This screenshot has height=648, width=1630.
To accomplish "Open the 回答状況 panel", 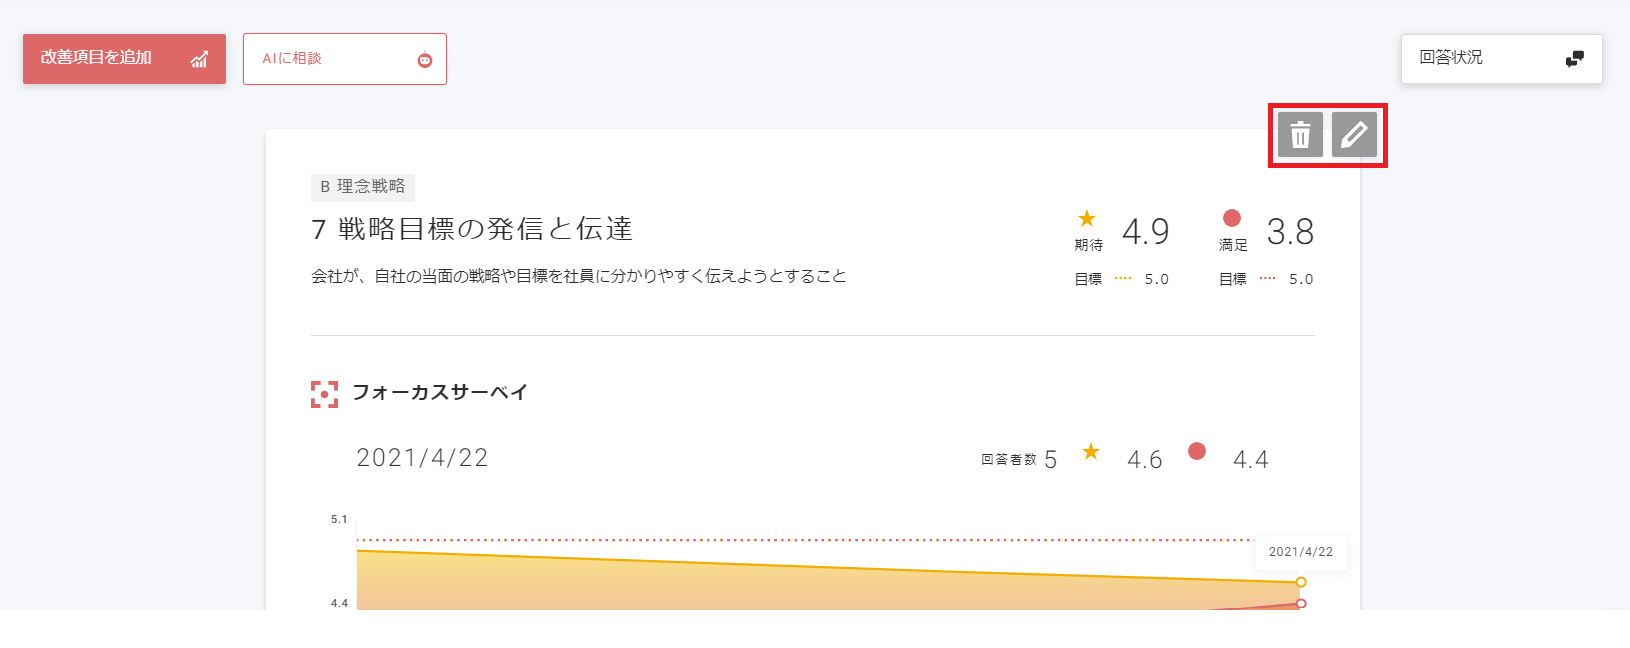I will point(1501,58).
